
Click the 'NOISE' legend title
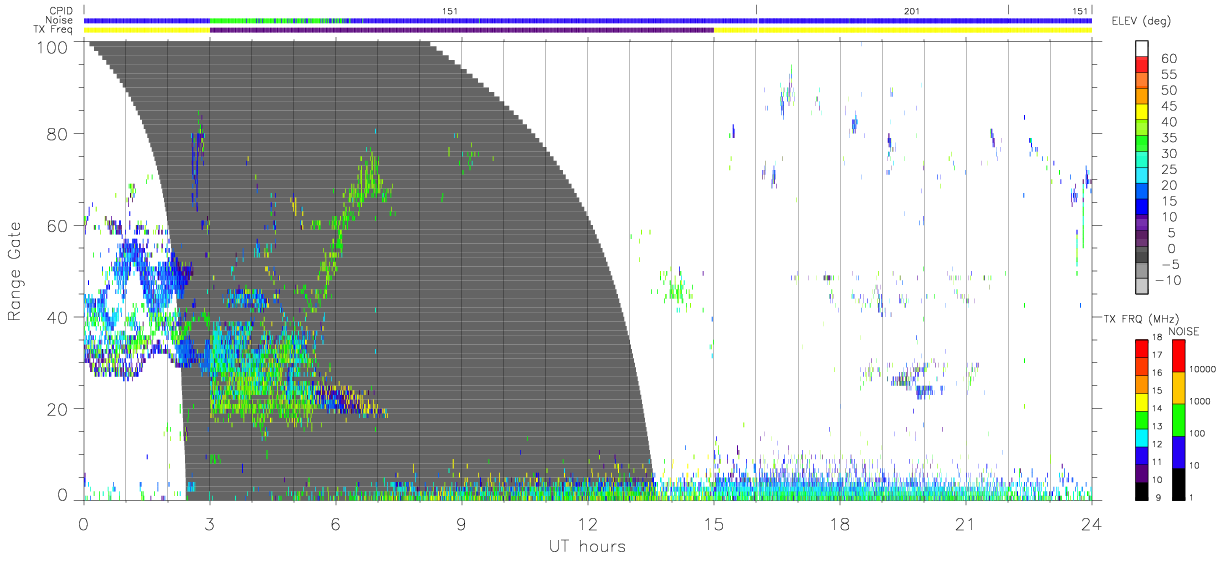pyautogui.click(x=1185, y=330)
